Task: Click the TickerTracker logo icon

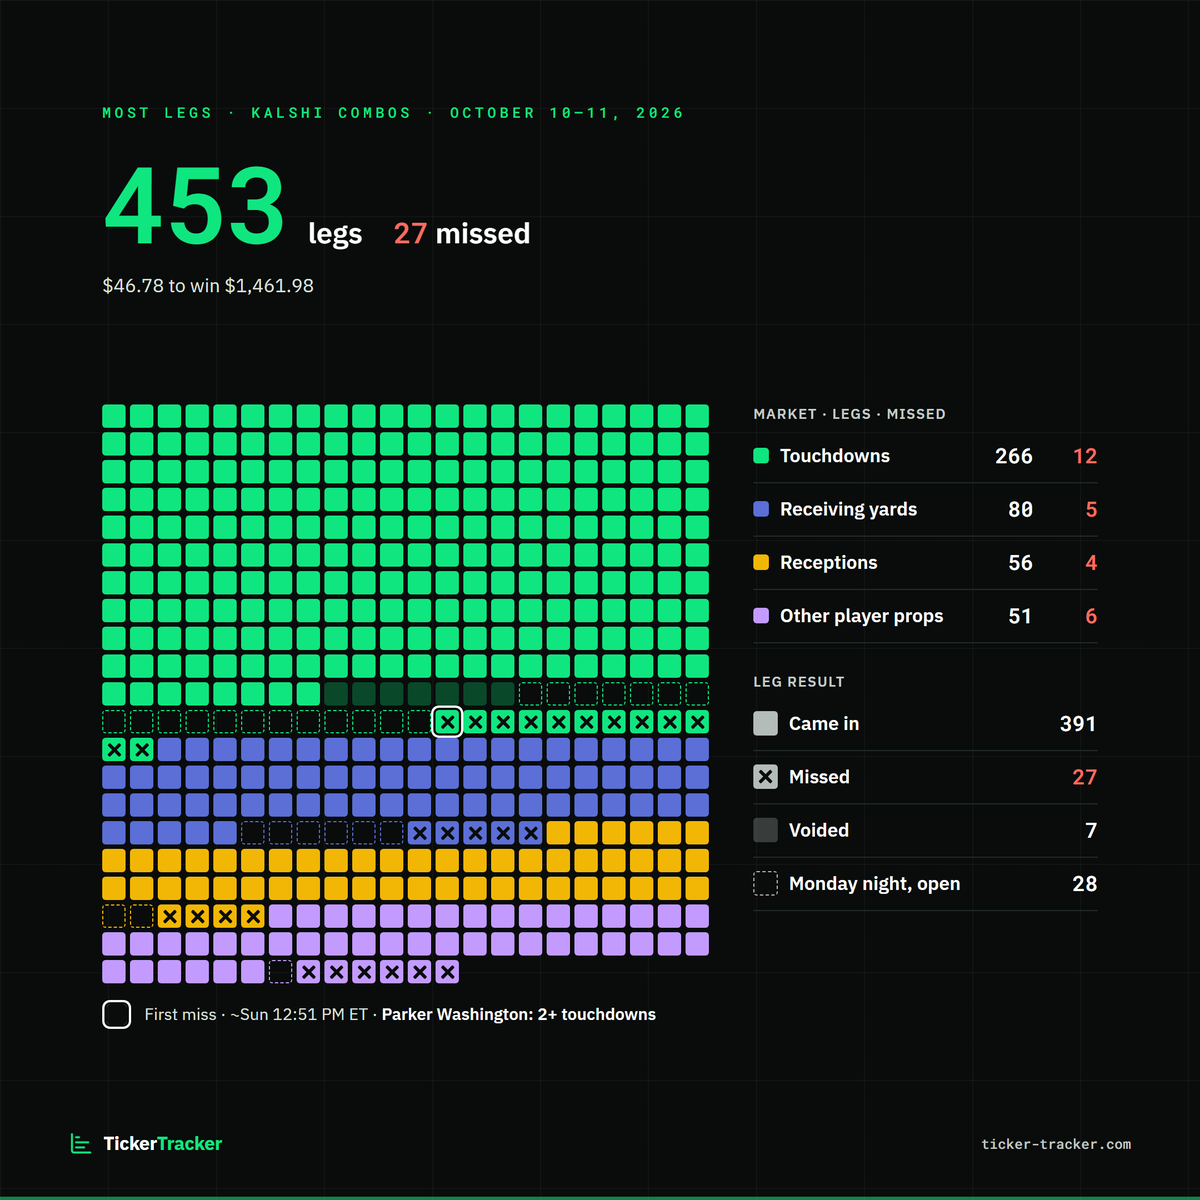Action: click(81, 1143)
